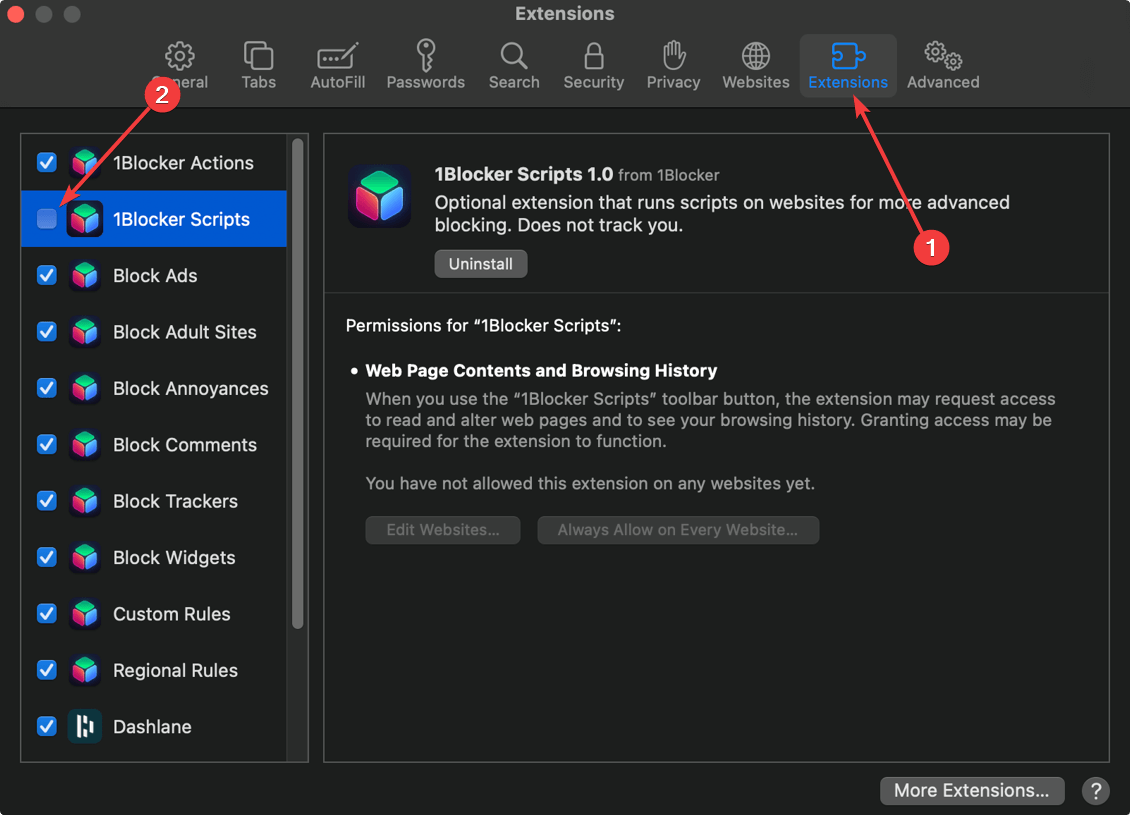Select the Block Widgets row text
Viewport: 1130px width, 815px height.
tap(174, 558)
